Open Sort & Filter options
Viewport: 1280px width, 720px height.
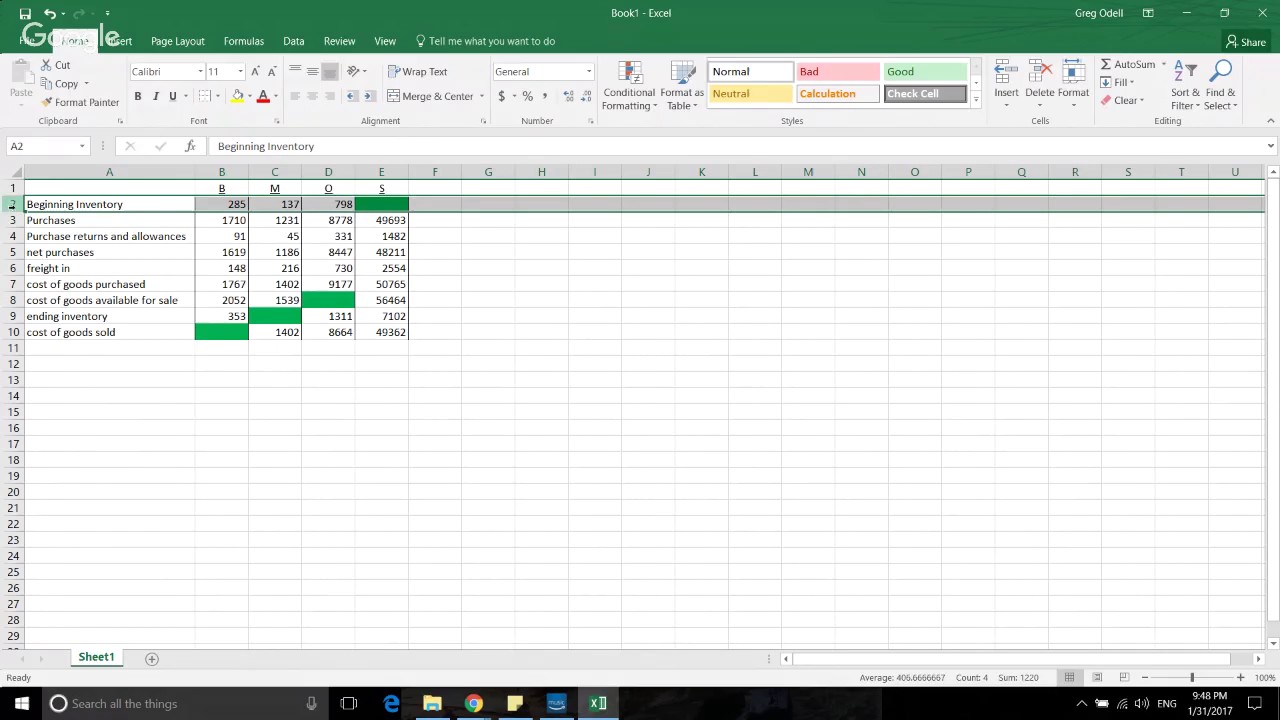(x=1186, y=86)
